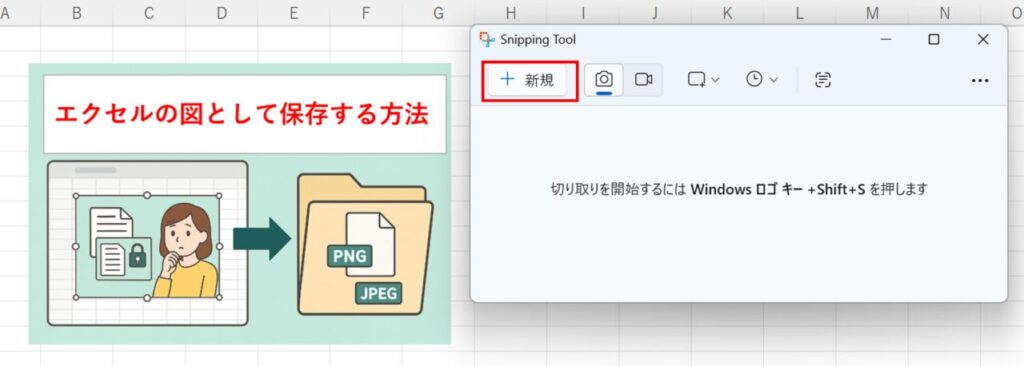Select column H header in Excel
This screenshot has width=1024, height=366.
(x=511, y=13)
